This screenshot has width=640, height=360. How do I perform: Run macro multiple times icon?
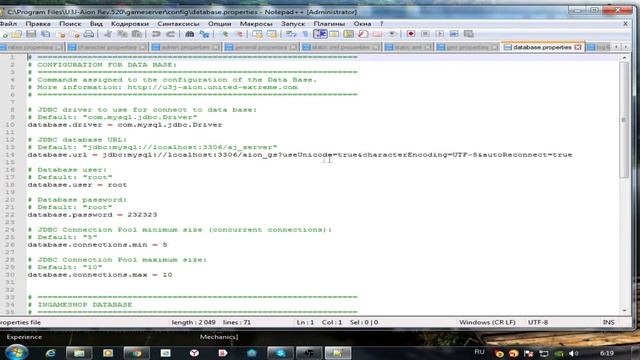[x=454, y=34]
